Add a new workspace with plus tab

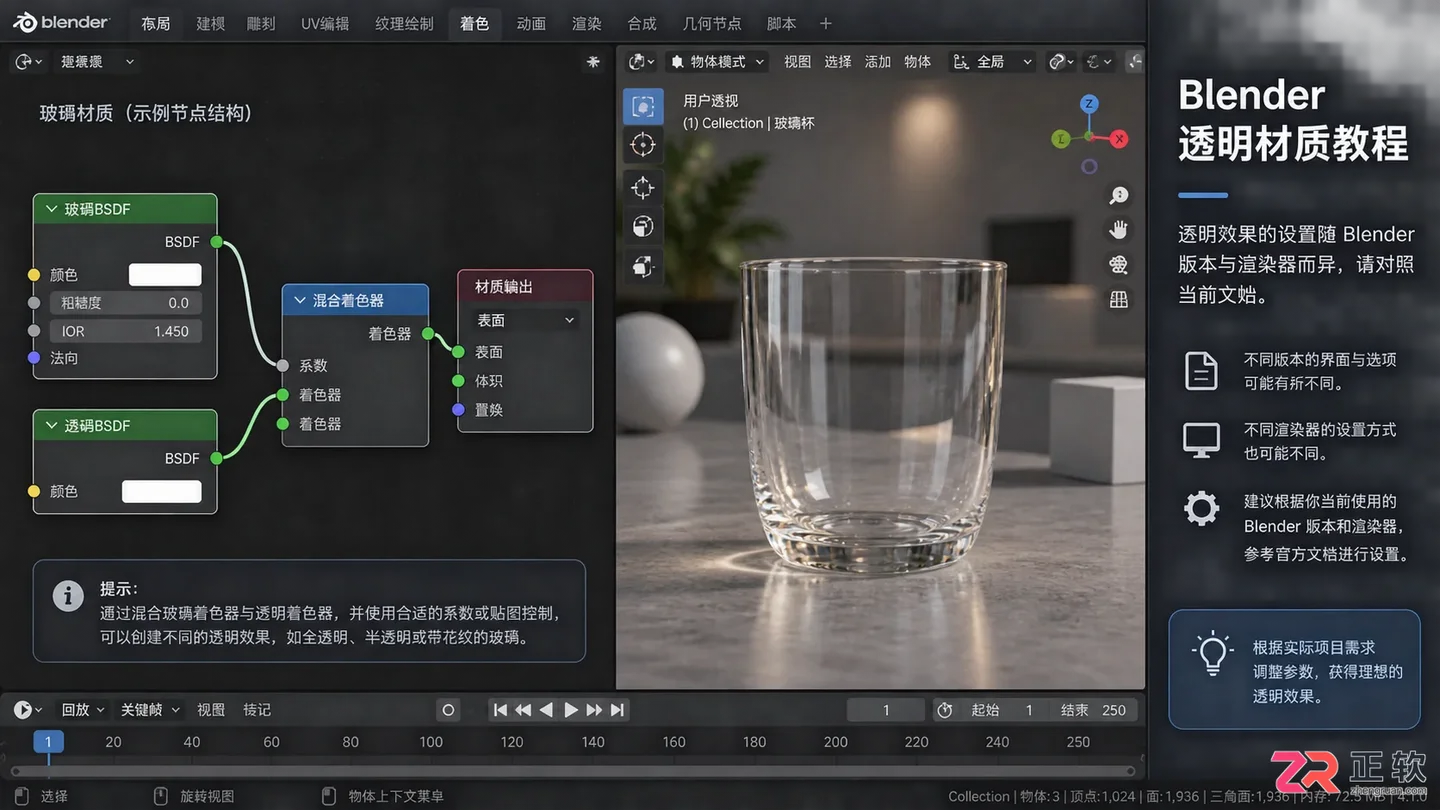(x=825, y=23)
